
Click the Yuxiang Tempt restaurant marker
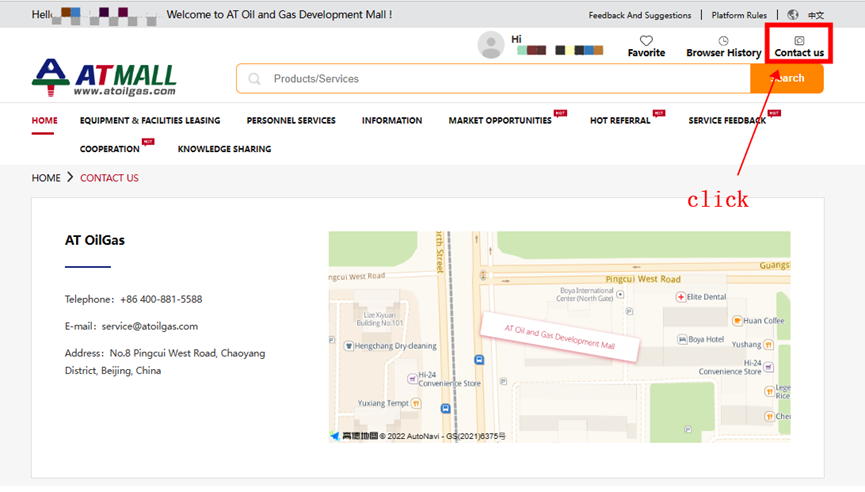coord(416,403)
